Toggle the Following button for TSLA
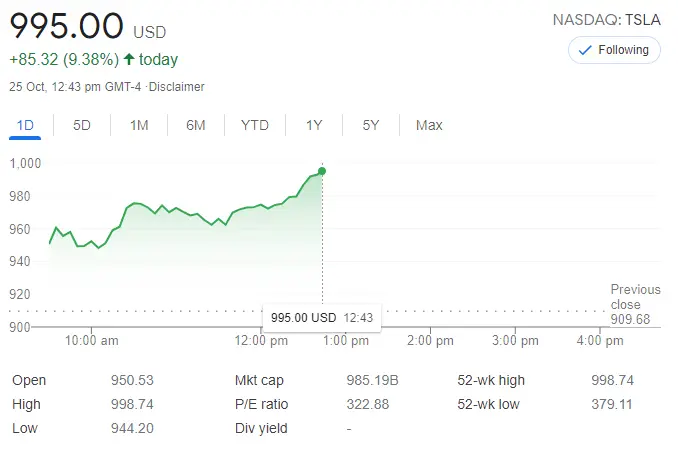 (x=614, y=50)
